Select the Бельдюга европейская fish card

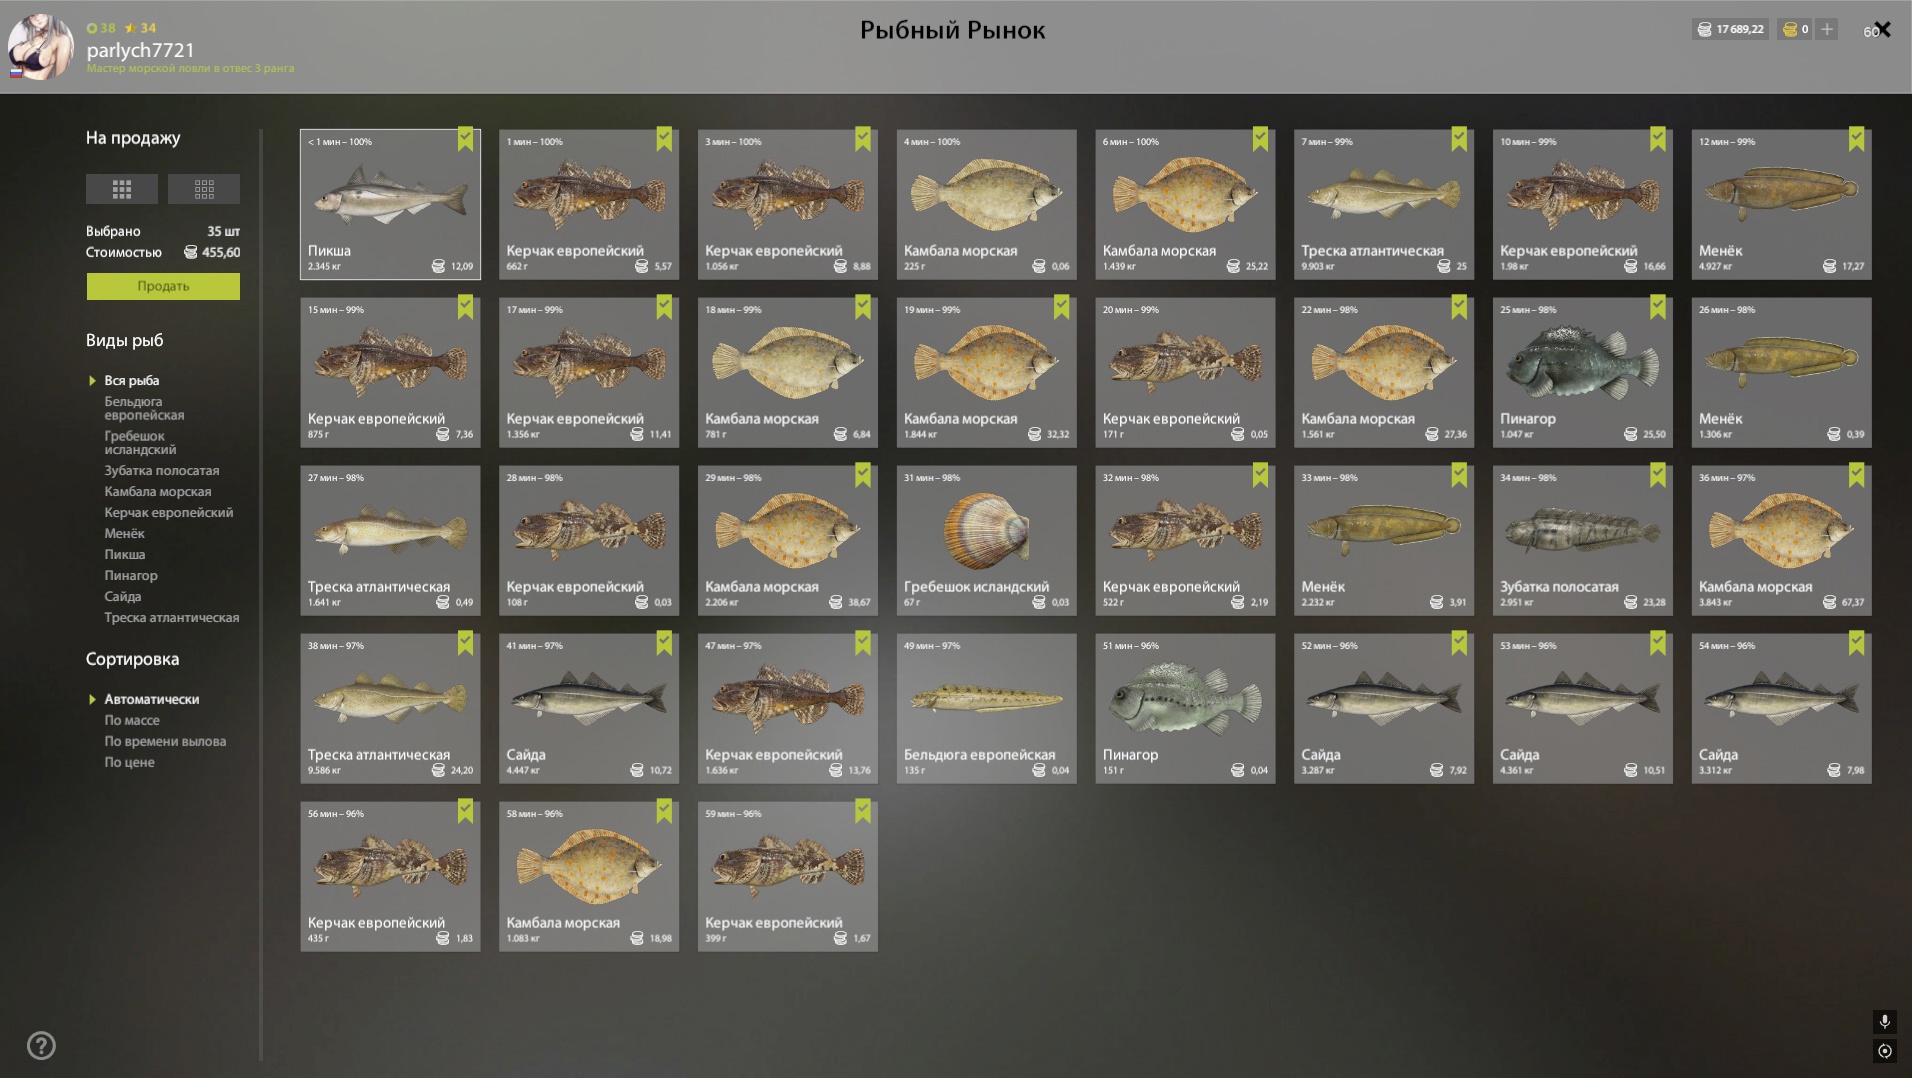coord(986,708)
